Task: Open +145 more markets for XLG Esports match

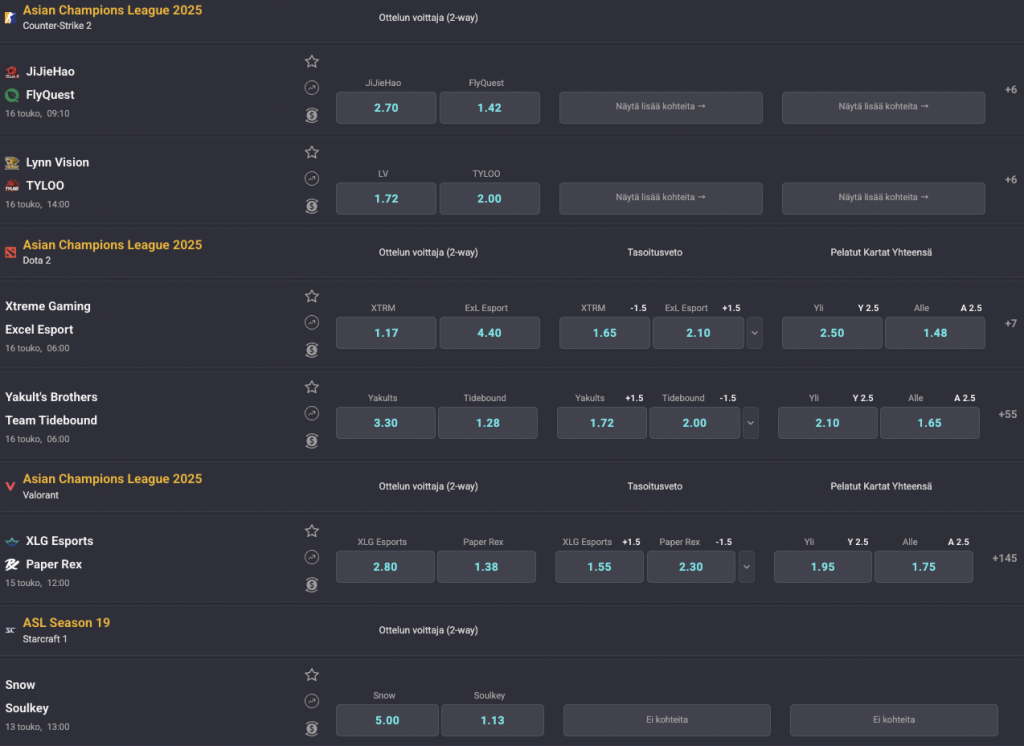Action: [x=1004, y=558]
